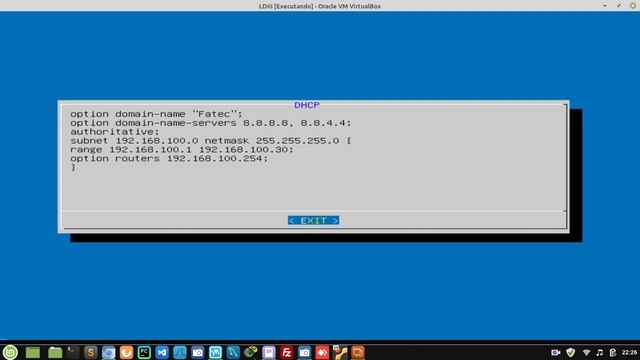Open MySQL Workbench from the taskbar
The width and height of the screenshot is (640, 360).
[233, 352]
